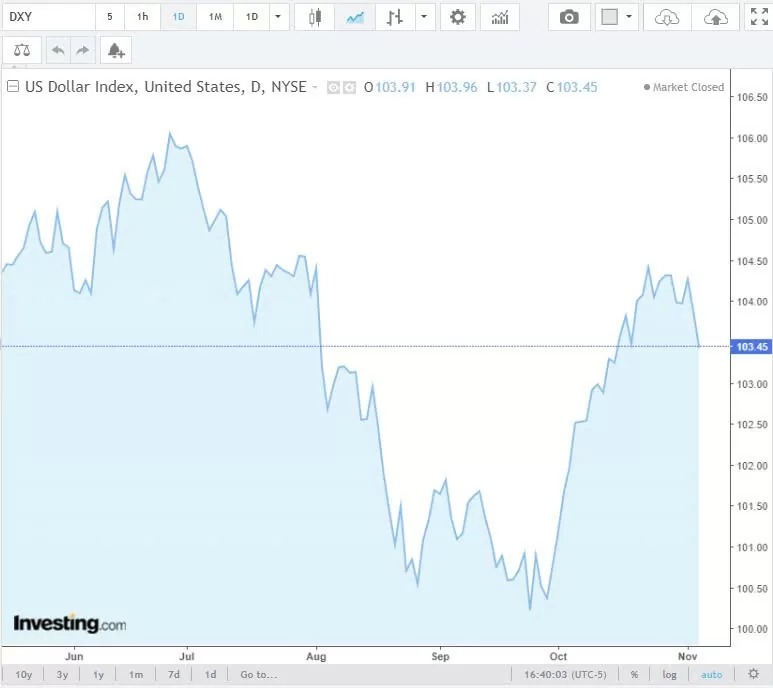The width and height of the screenshot is (773, 688).
Task: Expand the time interval dropdown arrow
Action: [277, 17]
